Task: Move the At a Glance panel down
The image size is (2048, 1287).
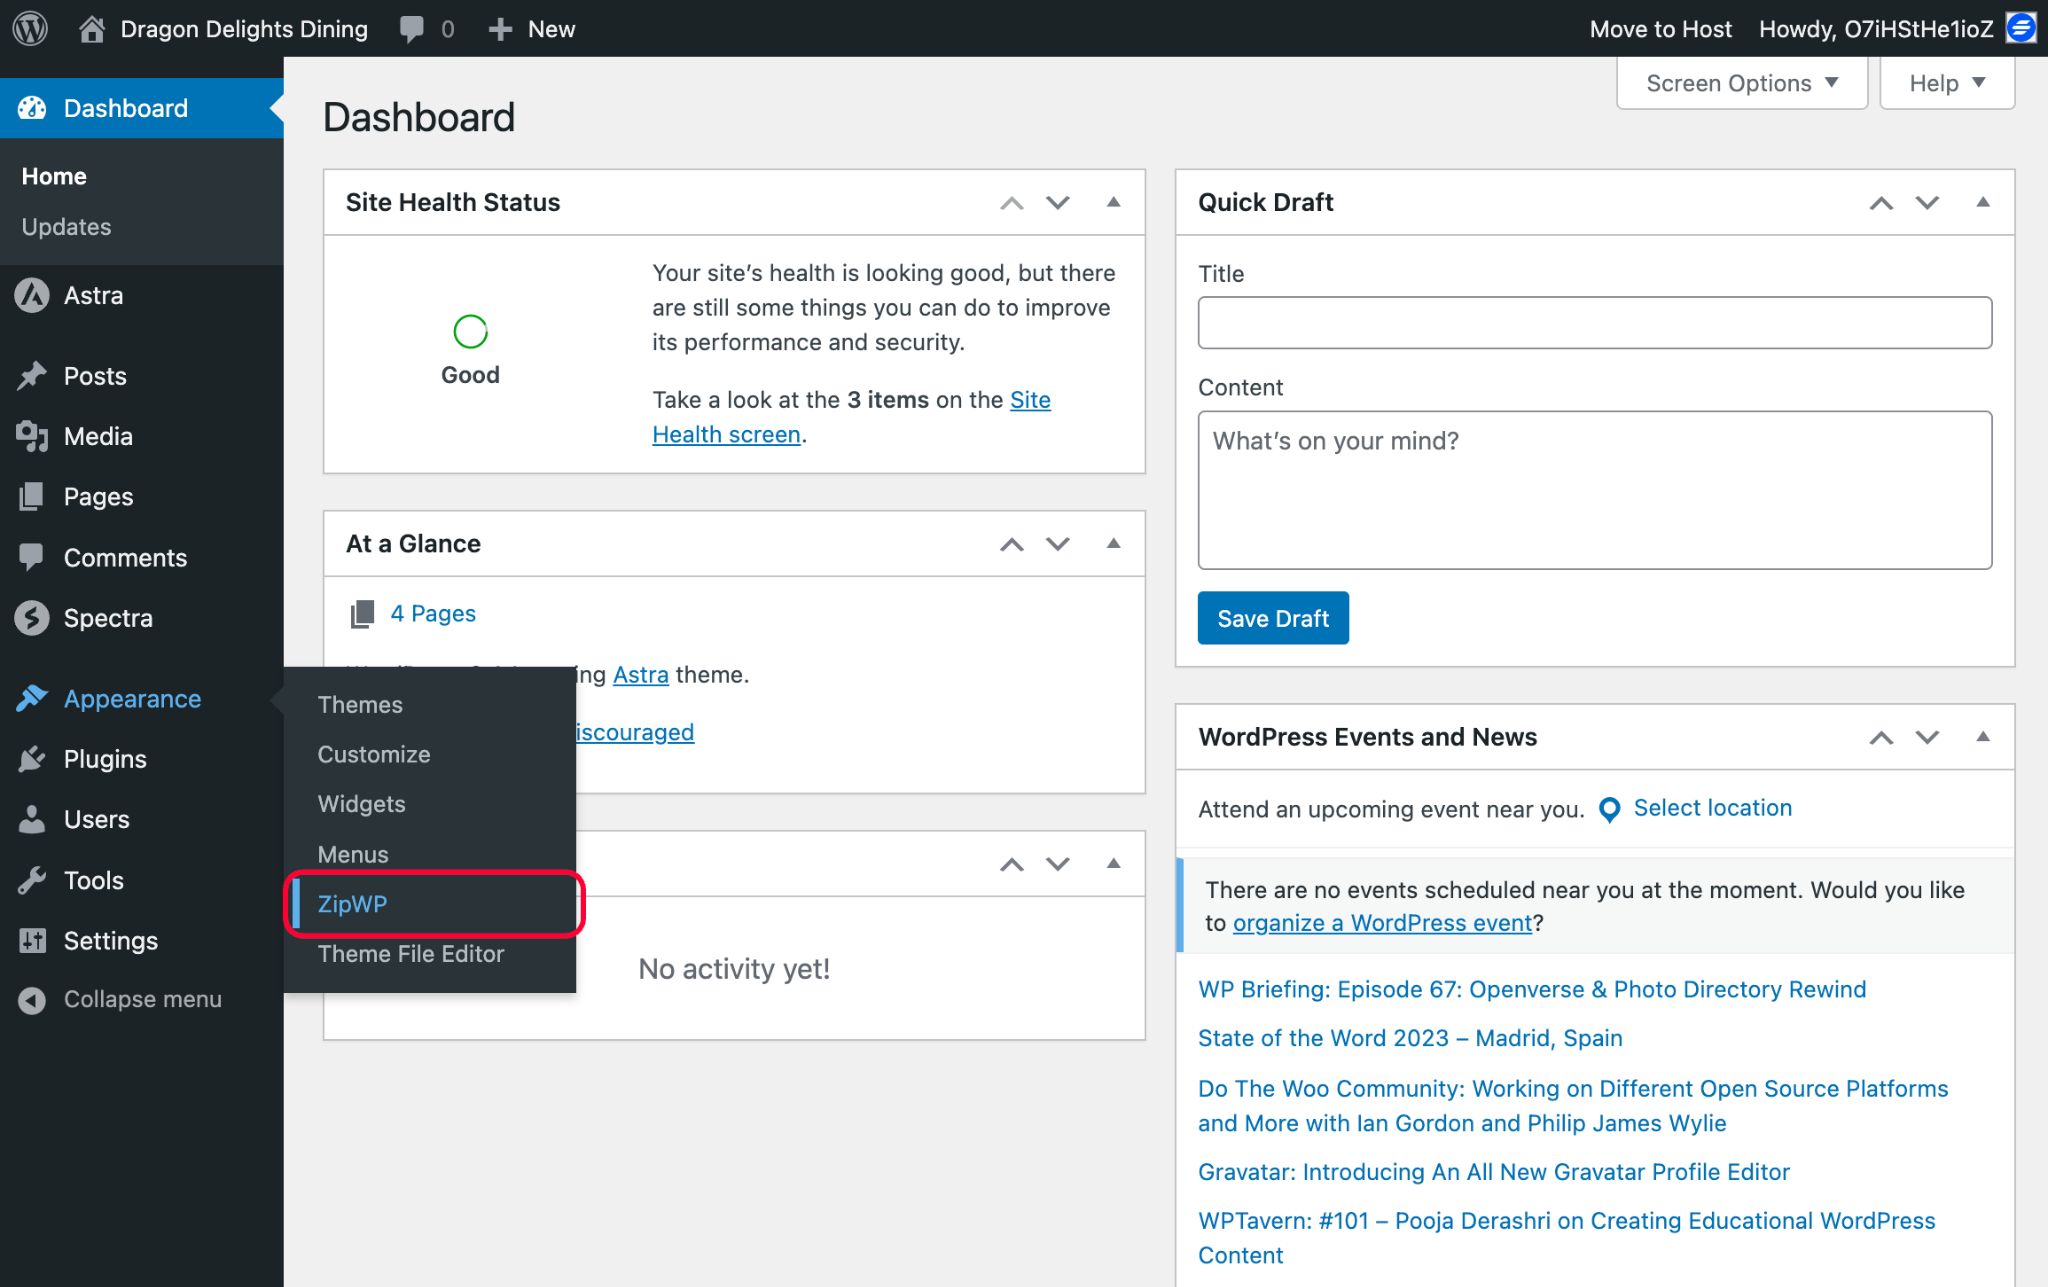Action: (1058, 544)
